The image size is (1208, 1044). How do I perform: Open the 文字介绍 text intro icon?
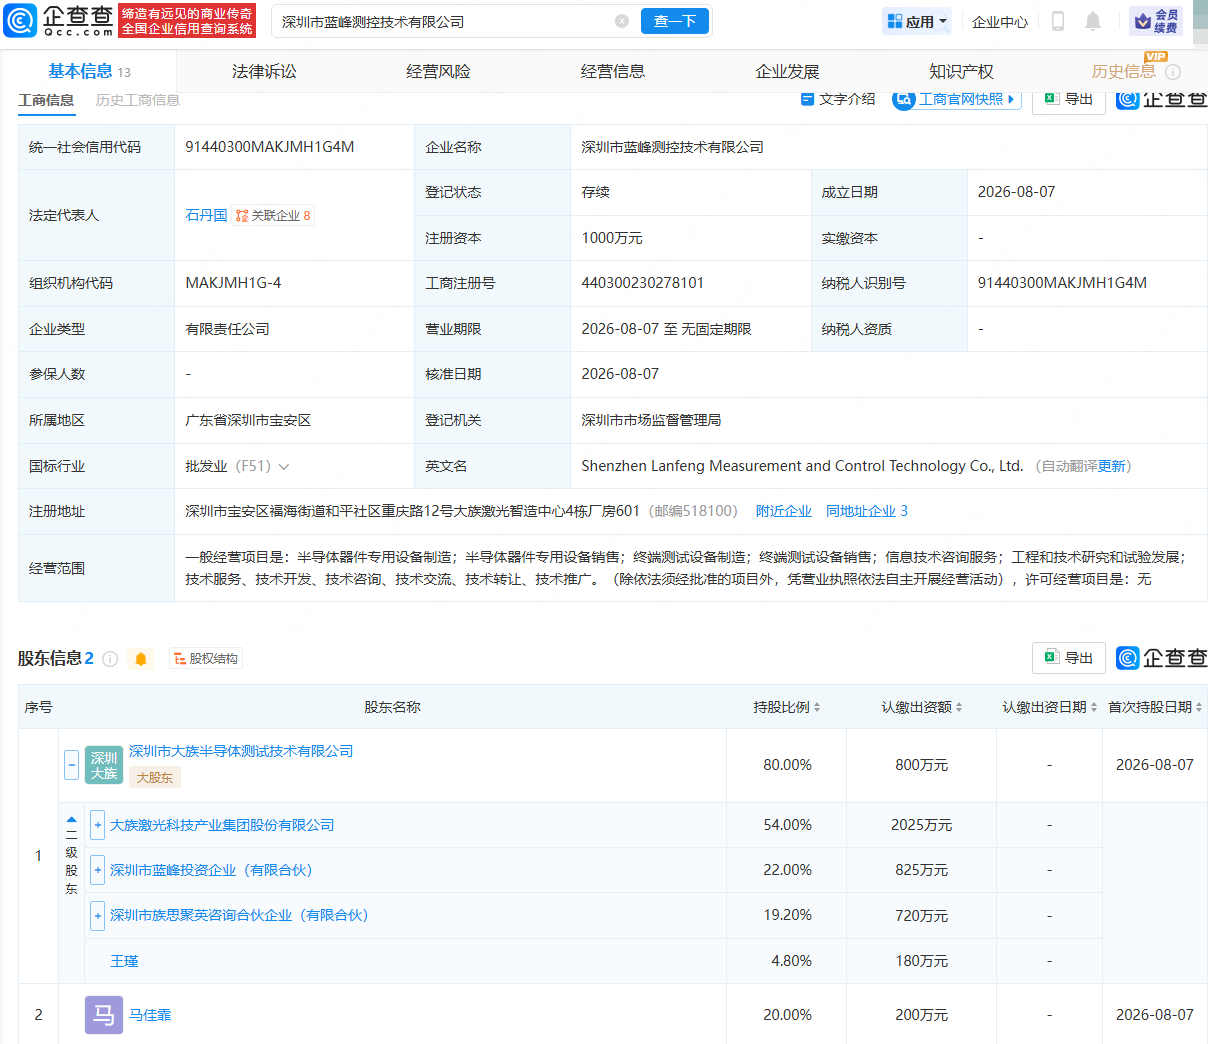(838, 99)
